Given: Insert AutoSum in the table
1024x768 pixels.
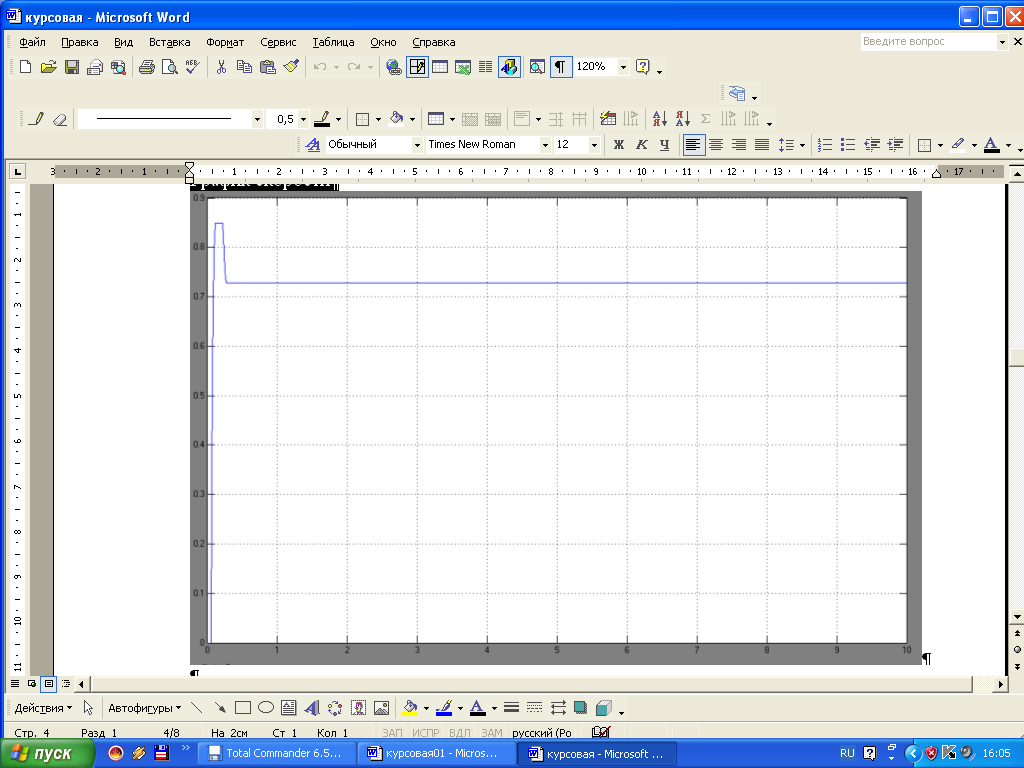Looking at the screenshot, I should click(x=705, y=119).
